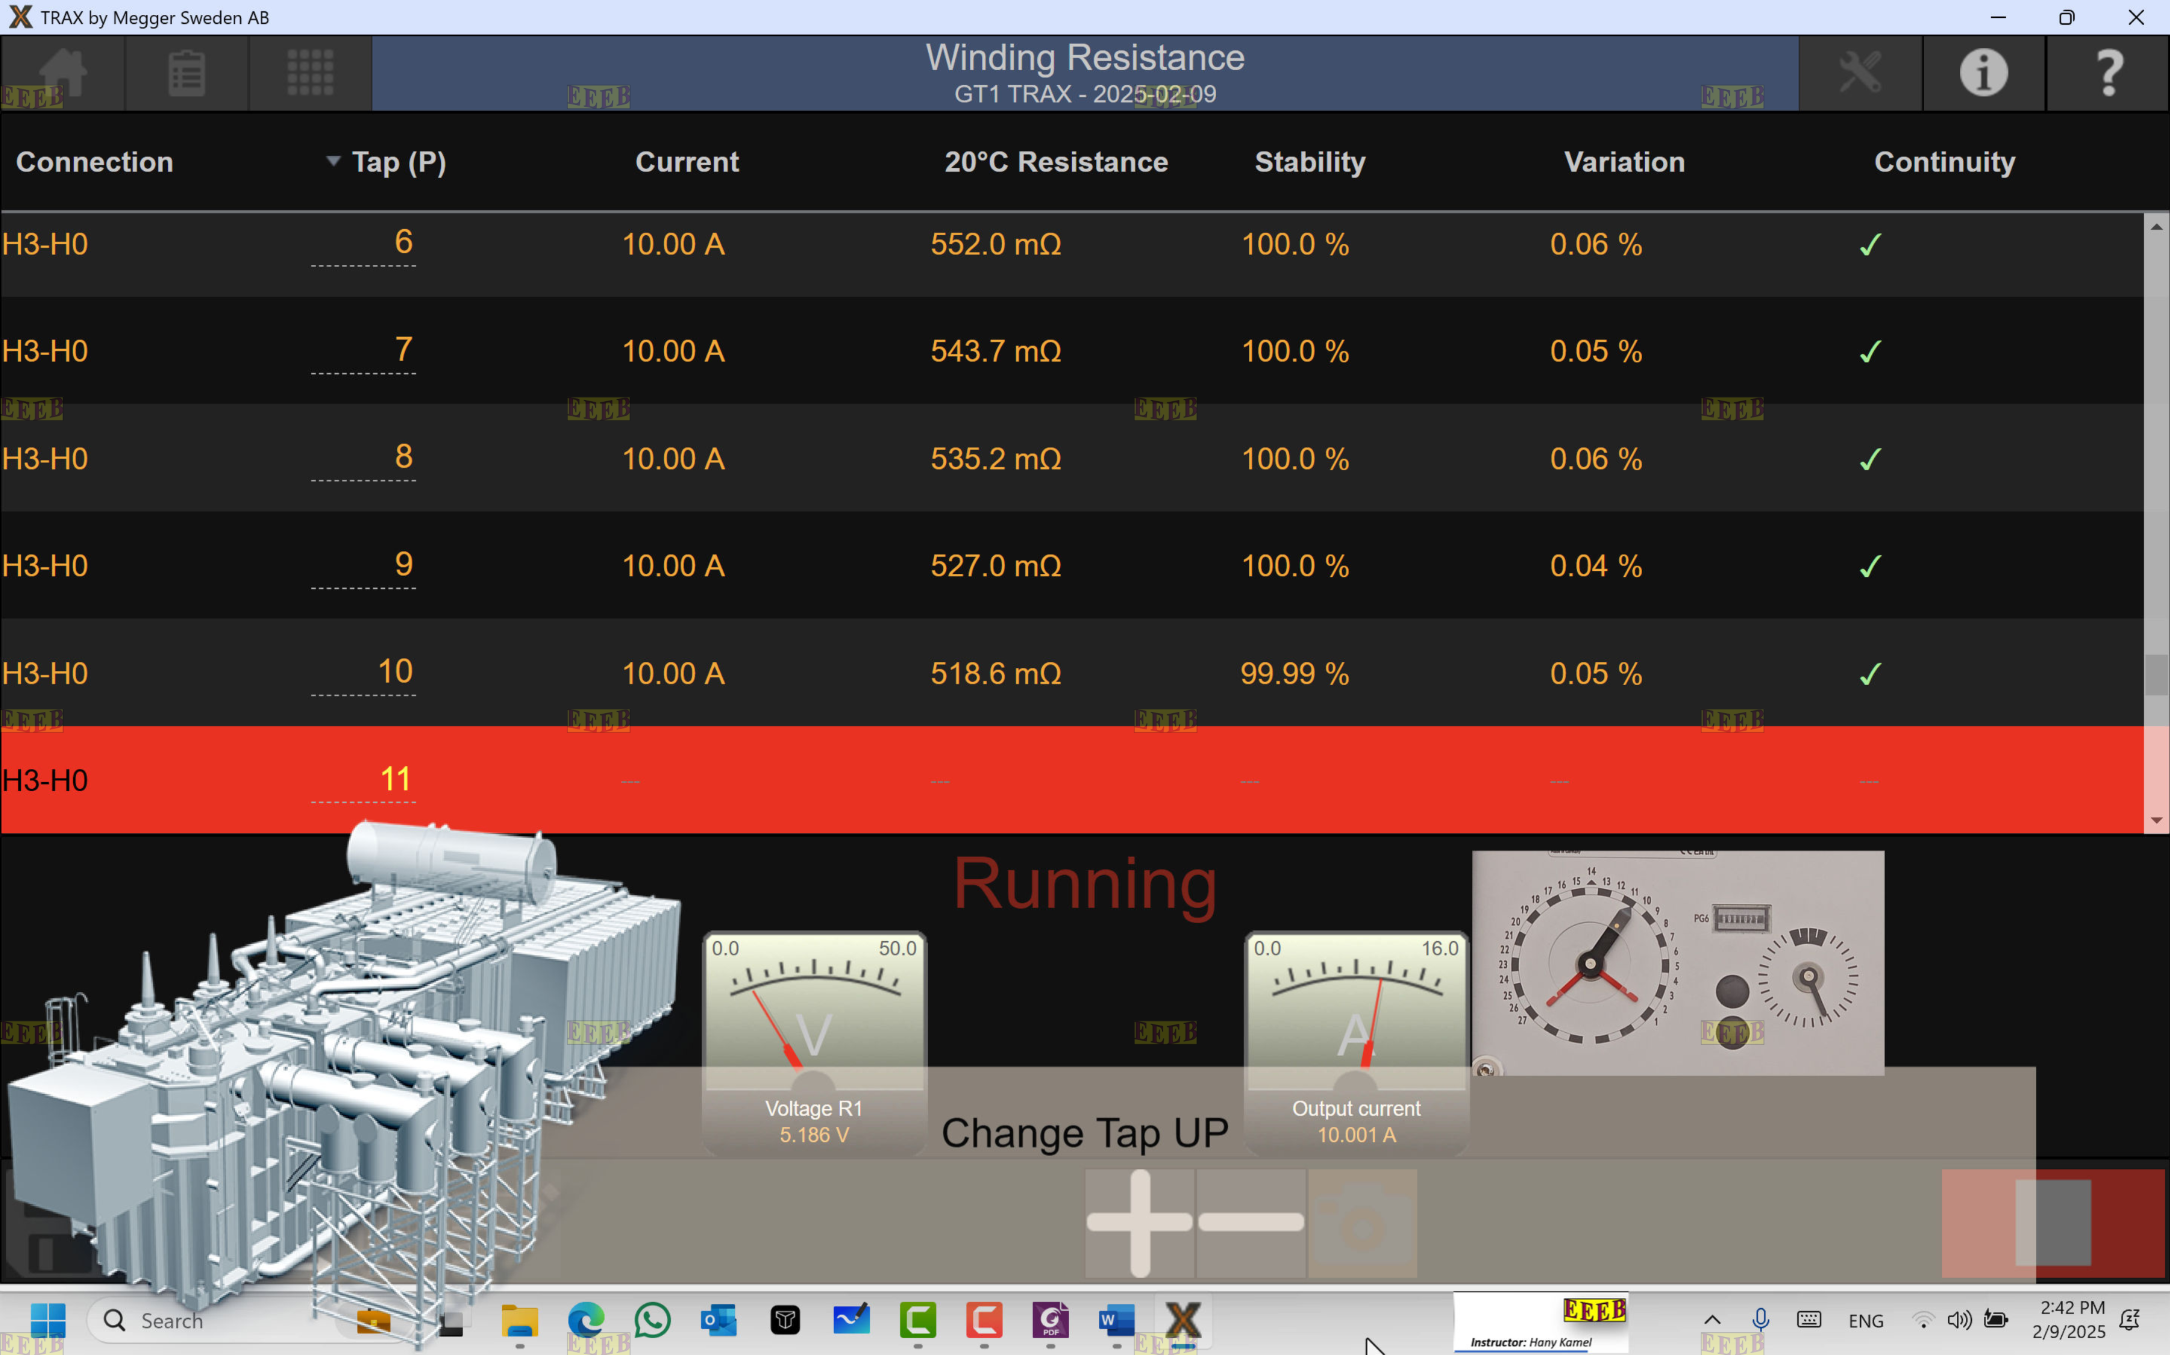Click the information (i) icon
This screenshot has height=1355, width=2170.
pyautogui.click(x=1983, y=73)
